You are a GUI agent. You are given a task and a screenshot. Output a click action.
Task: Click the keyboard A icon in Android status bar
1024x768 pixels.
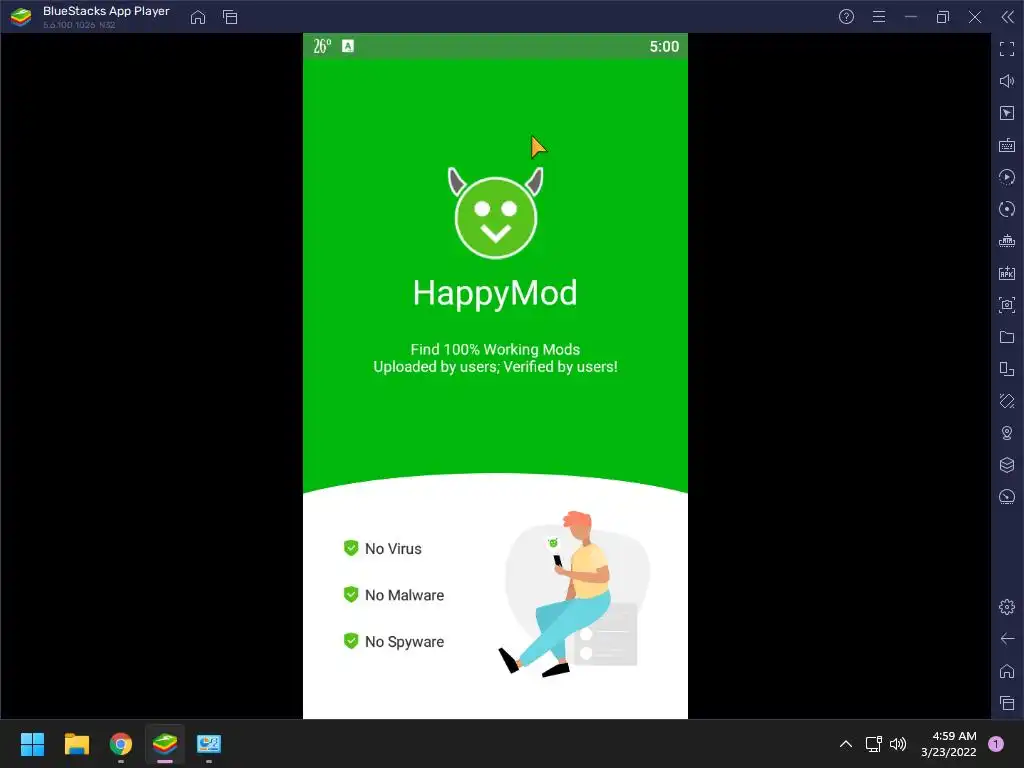click(x=348, y=46)
